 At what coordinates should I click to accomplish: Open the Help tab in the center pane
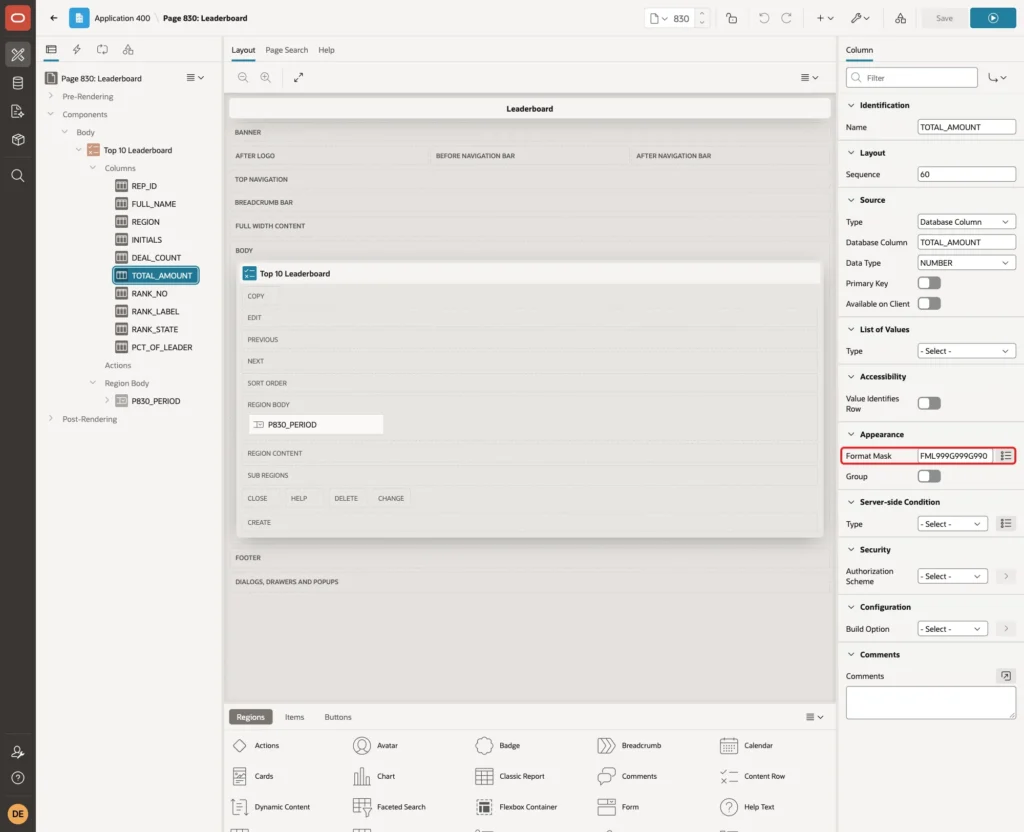(x=327, y=50)
